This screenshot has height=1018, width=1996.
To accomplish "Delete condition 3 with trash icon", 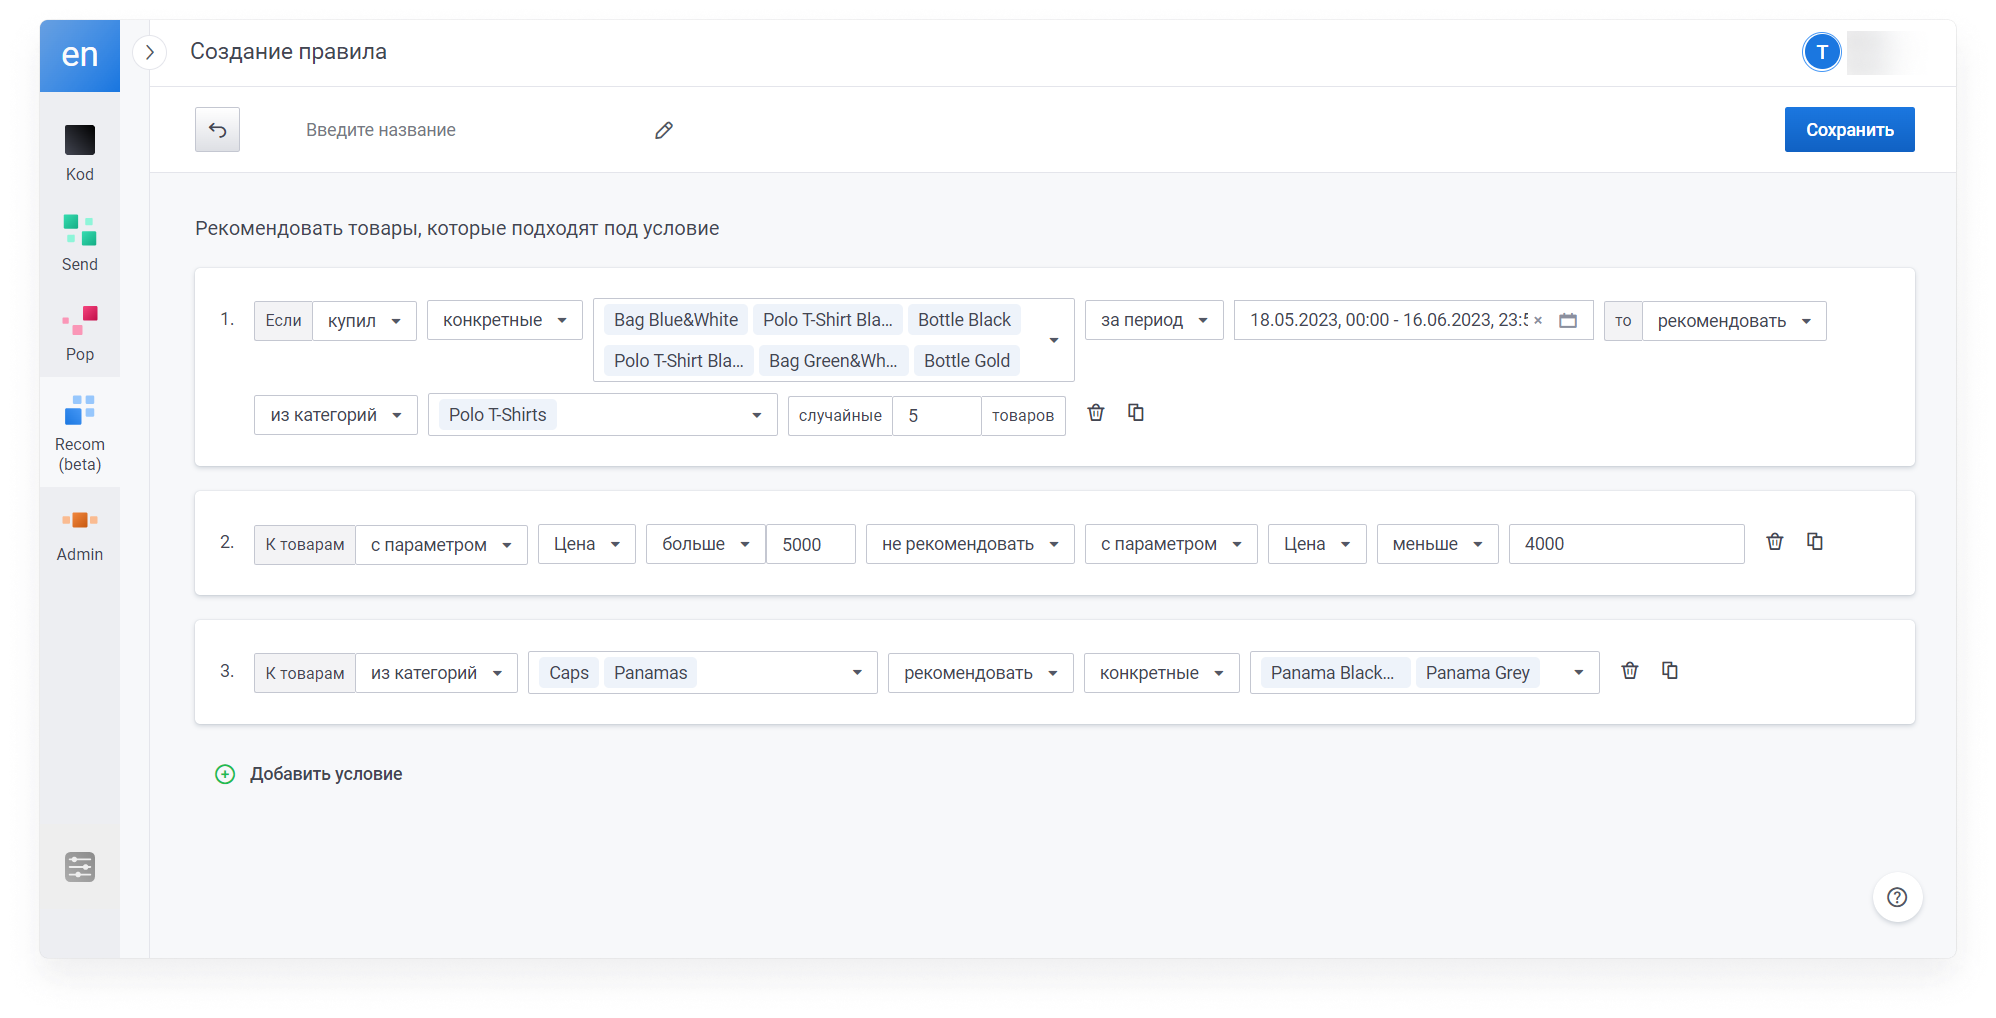I will pos(1630,670).
